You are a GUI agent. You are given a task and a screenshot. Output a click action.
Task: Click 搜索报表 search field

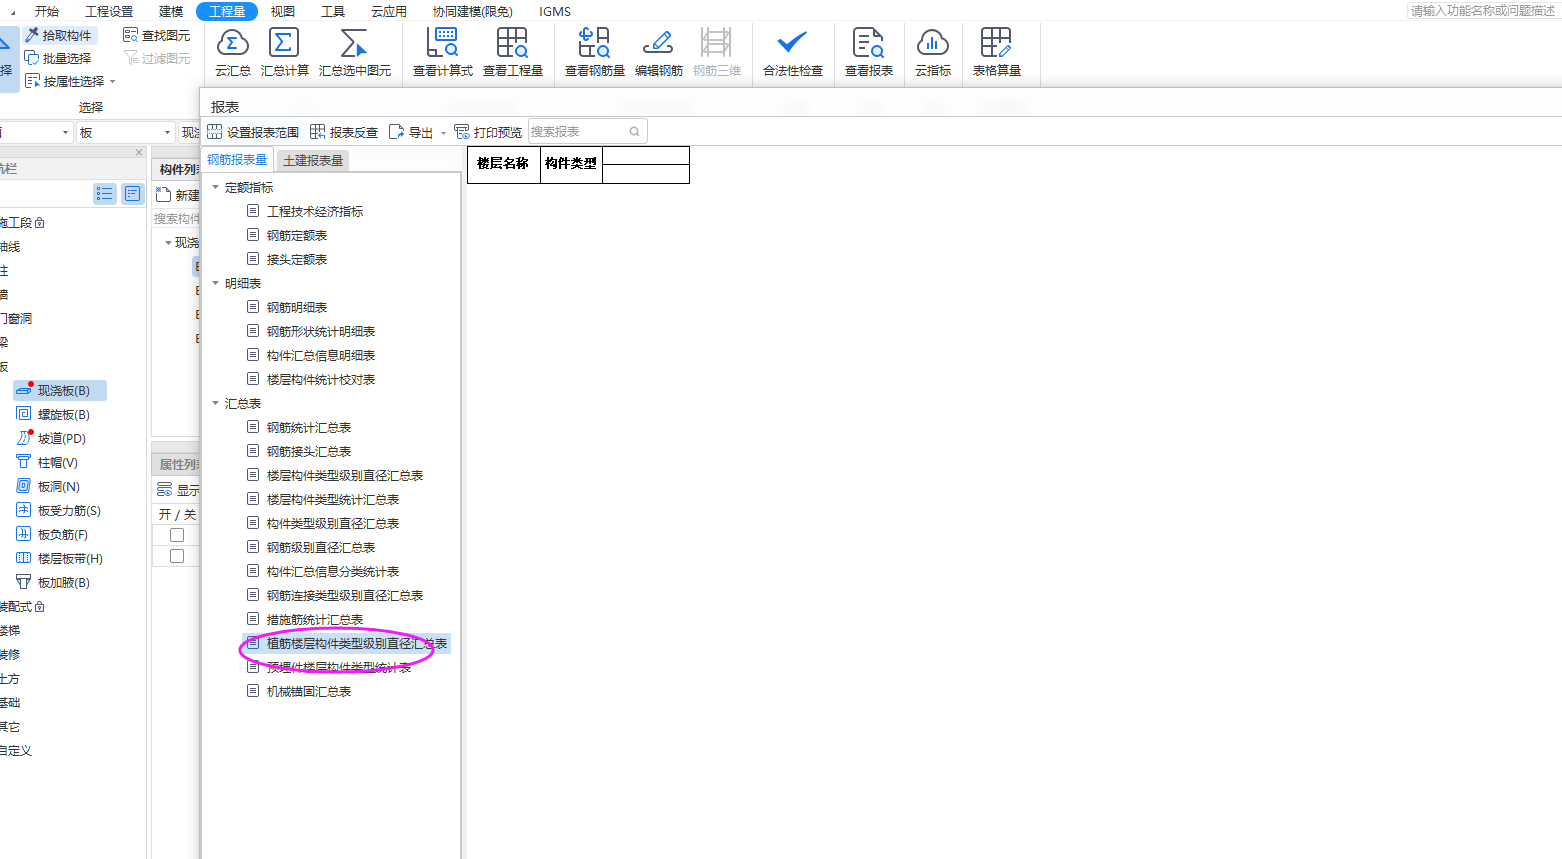[x=587, y=131]
